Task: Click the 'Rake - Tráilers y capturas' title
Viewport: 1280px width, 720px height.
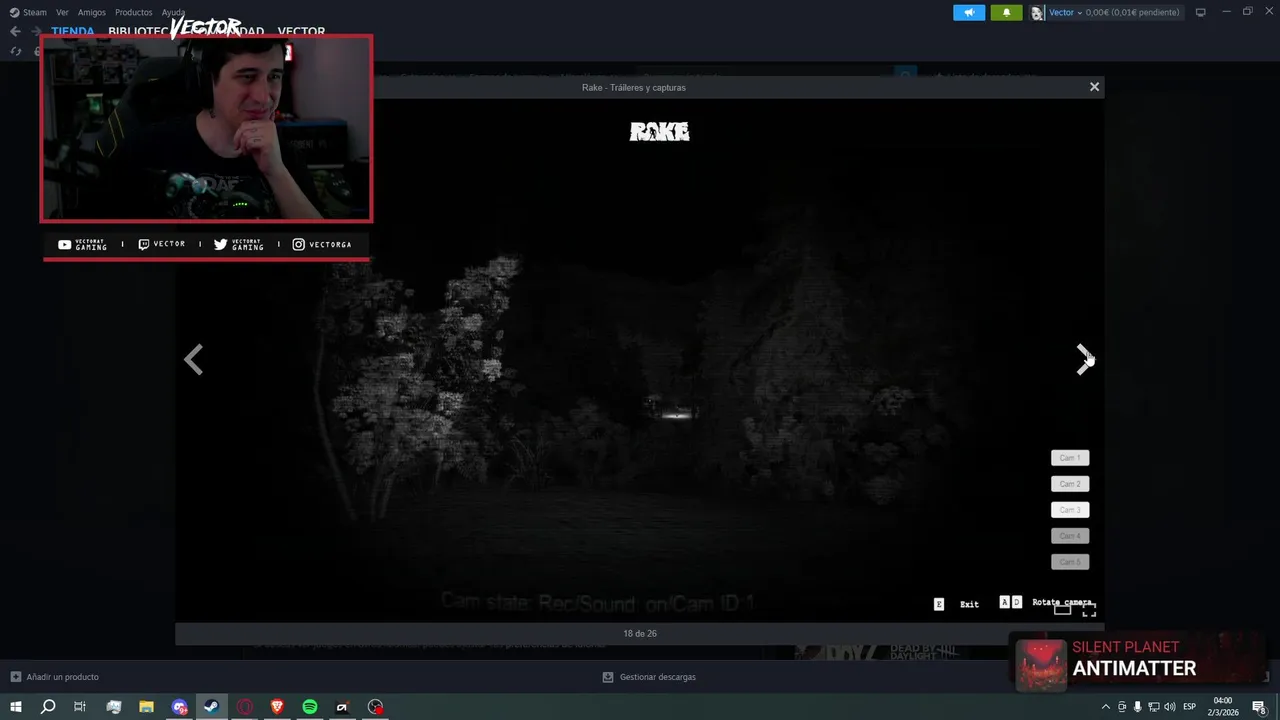Action: pyautogui.click(x=634, y=87)
